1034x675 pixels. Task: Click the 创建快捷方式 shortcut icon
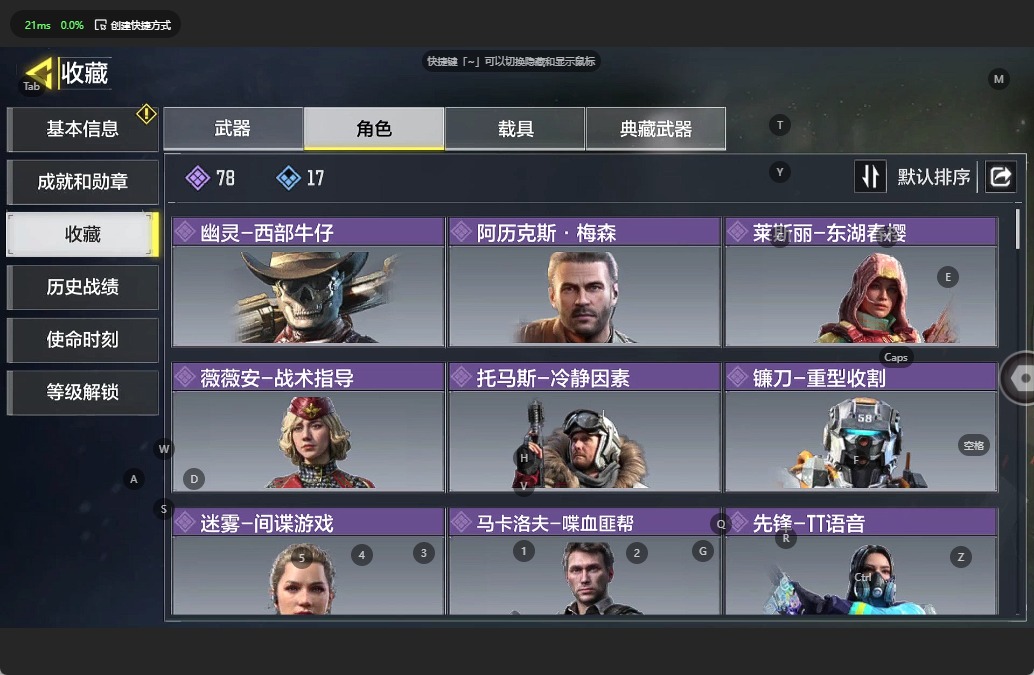pyautogui.click(x=100, y=25)
